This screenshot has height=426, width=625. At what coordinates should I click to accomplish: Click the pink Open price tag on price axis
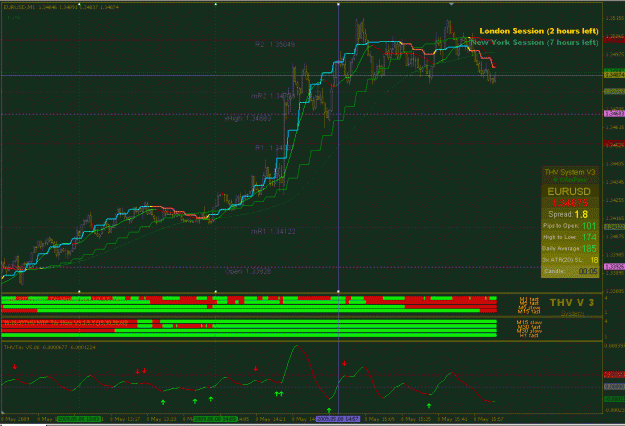tap(614, 267)
